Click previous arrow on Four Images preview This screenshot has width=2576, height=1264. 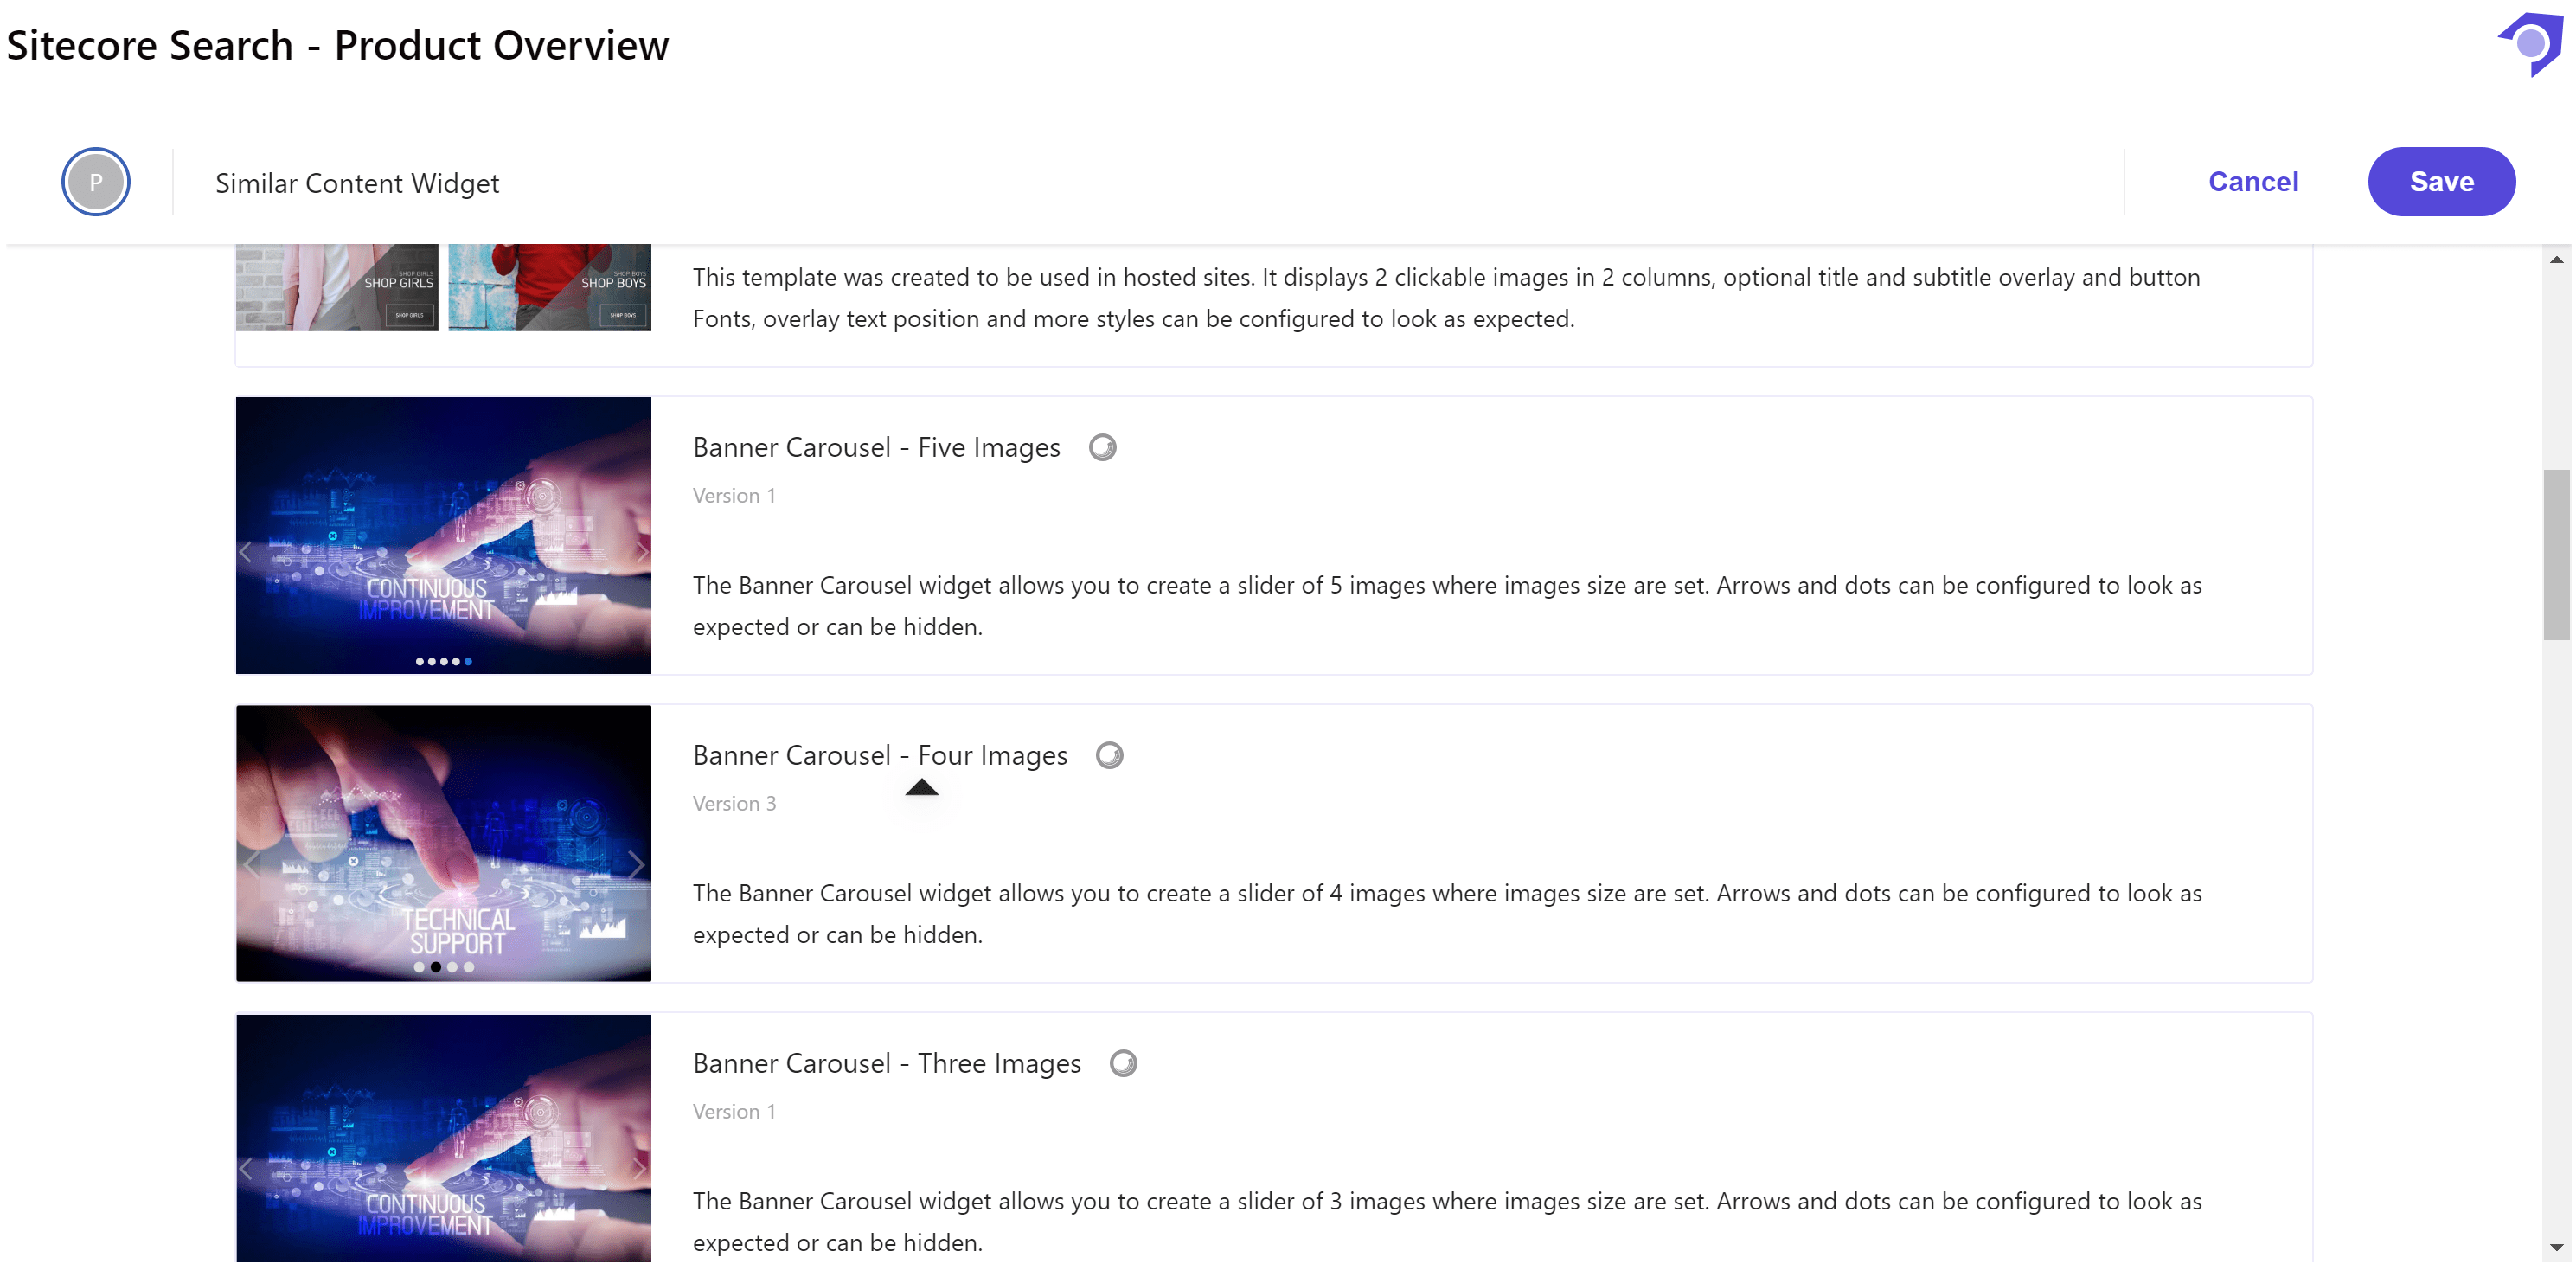[x=251, y=864]
